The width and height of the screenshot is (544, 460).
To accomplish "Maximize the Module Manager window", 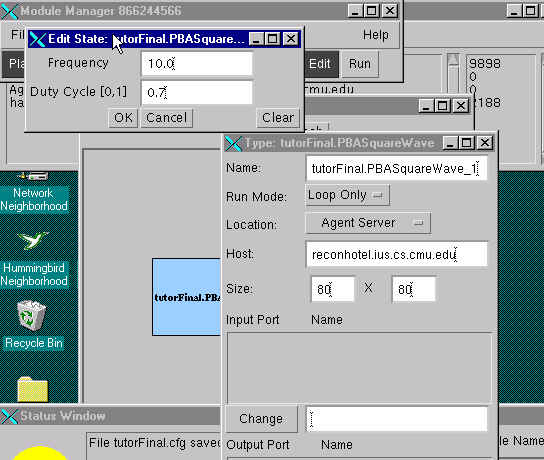I will 372,11.
